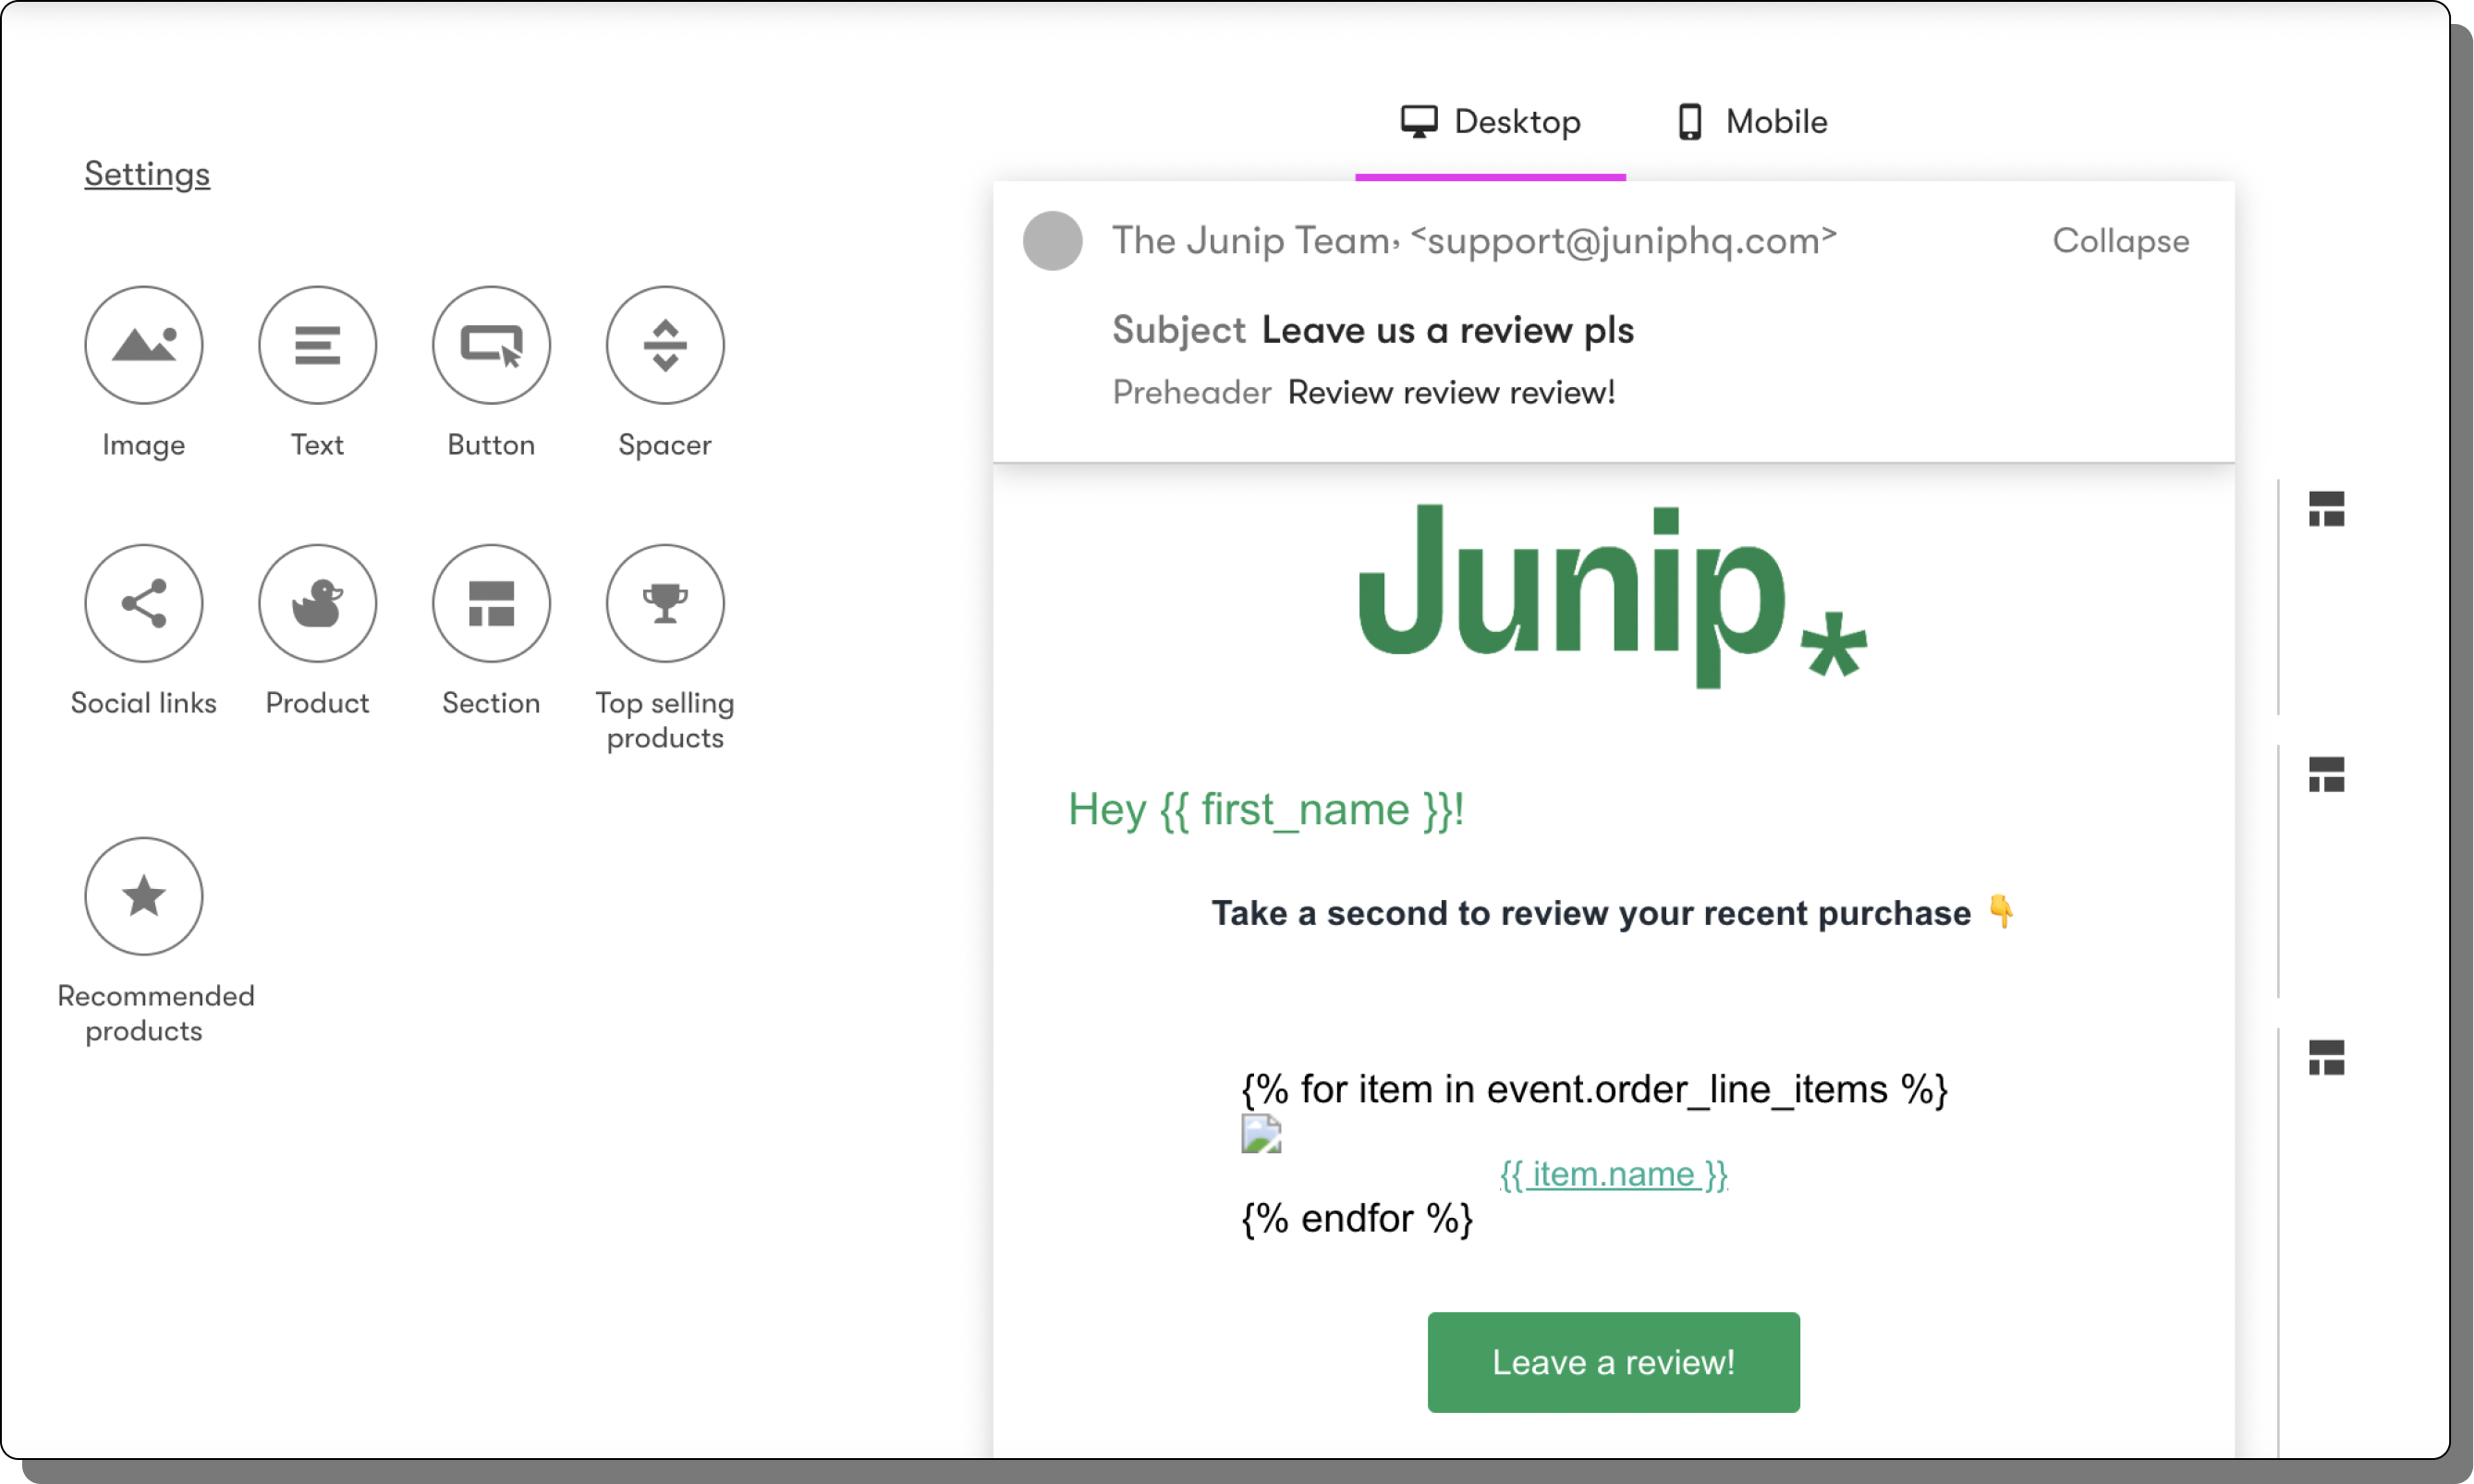Click the sender The Junip Team address

point(1474,241)
